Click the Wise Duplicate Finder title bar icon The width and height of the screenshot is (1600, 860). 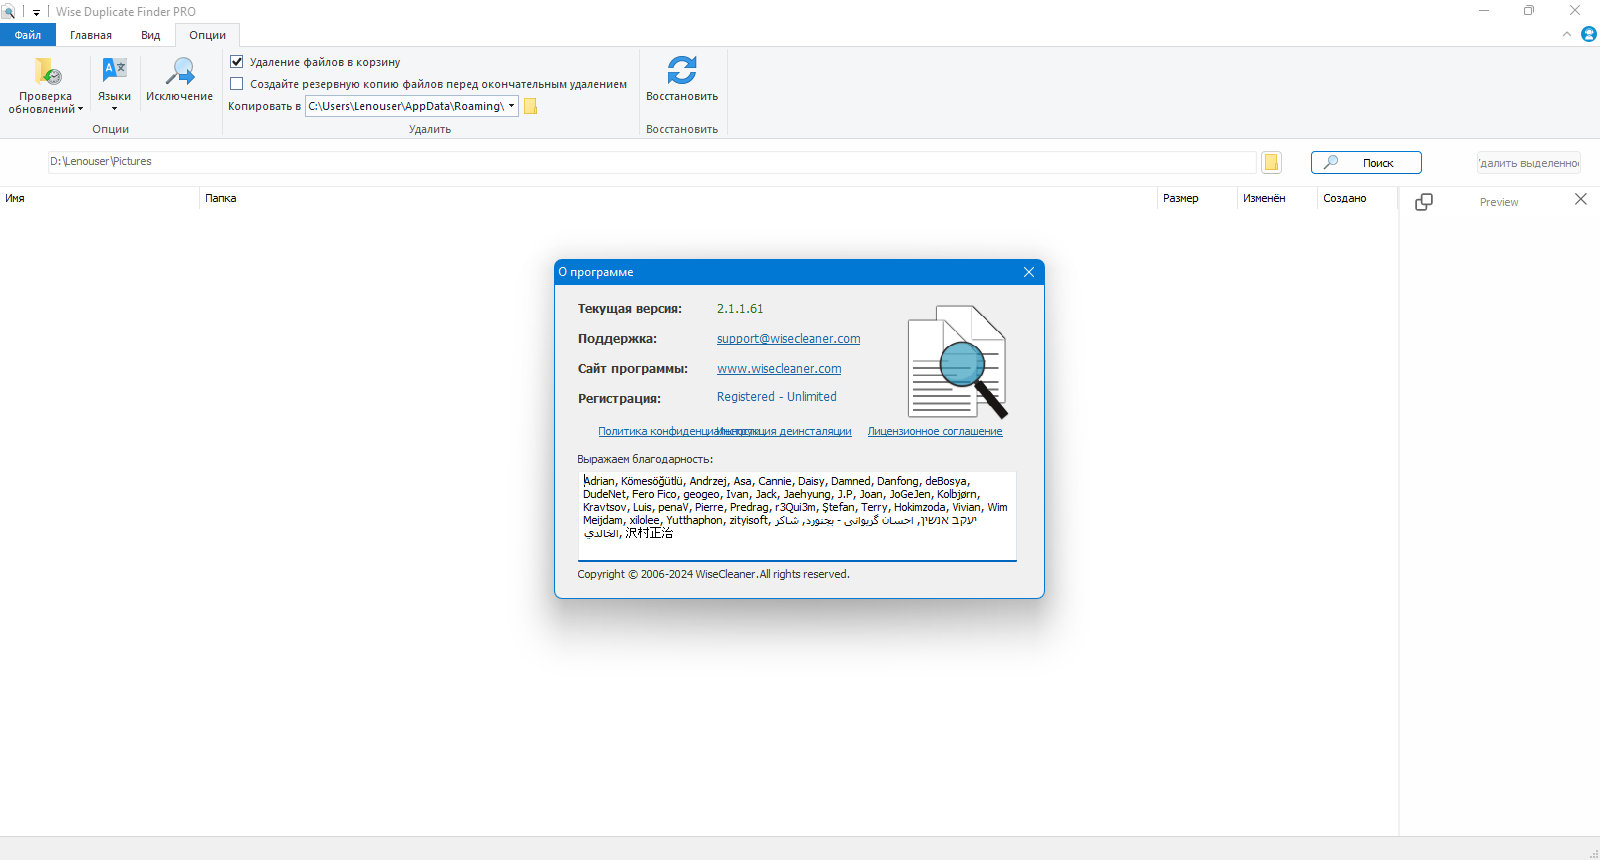click(x=8, y=12)
